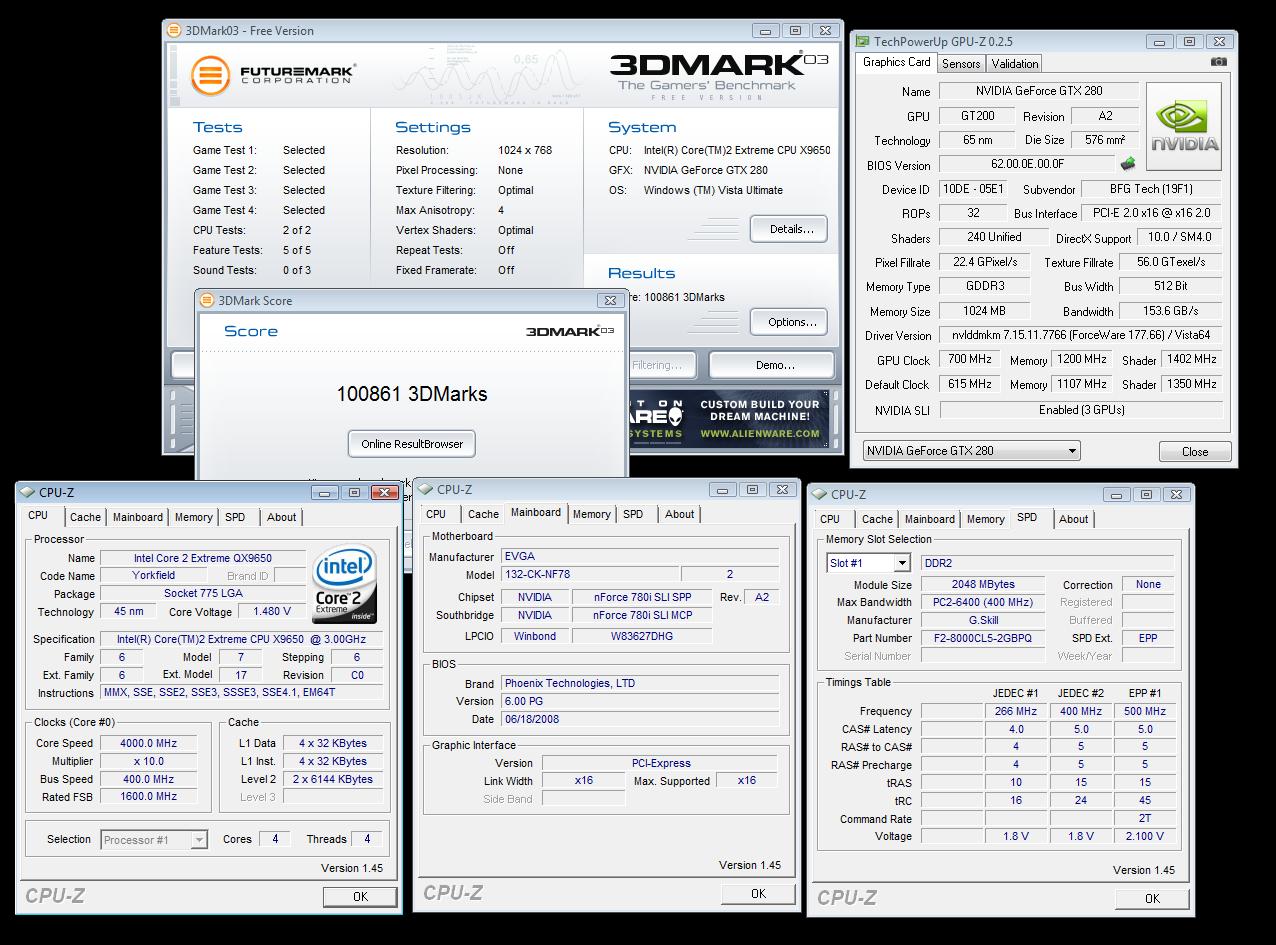This screenshot has height=945, width=1276.
Task: Switch to the Validation tab in GPU-Z
Action: point(1015,63)
